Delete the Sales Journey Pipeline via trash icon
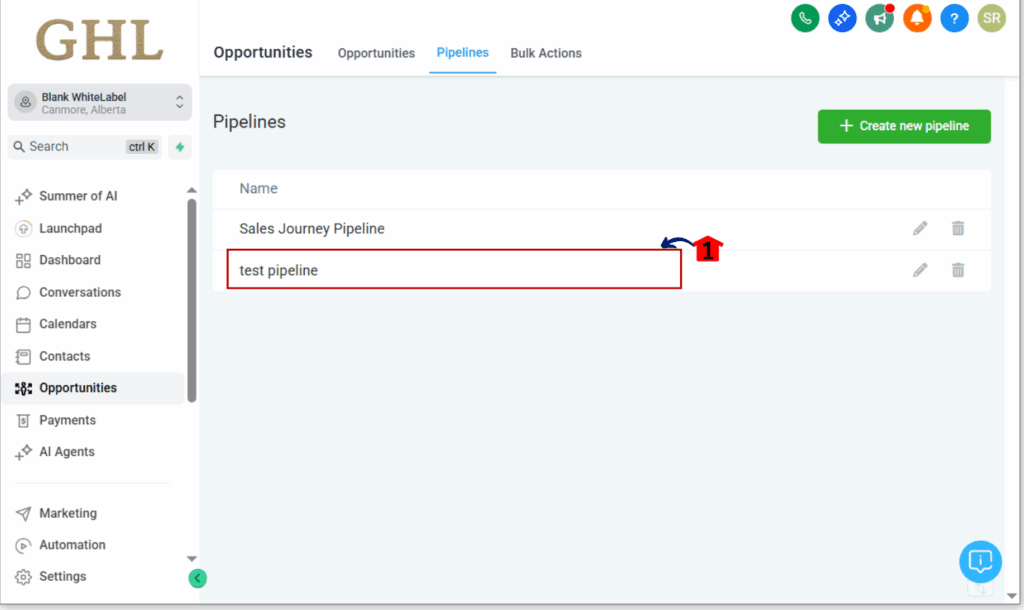Viewport: 1024px width, 610px height. coord(958,229)
